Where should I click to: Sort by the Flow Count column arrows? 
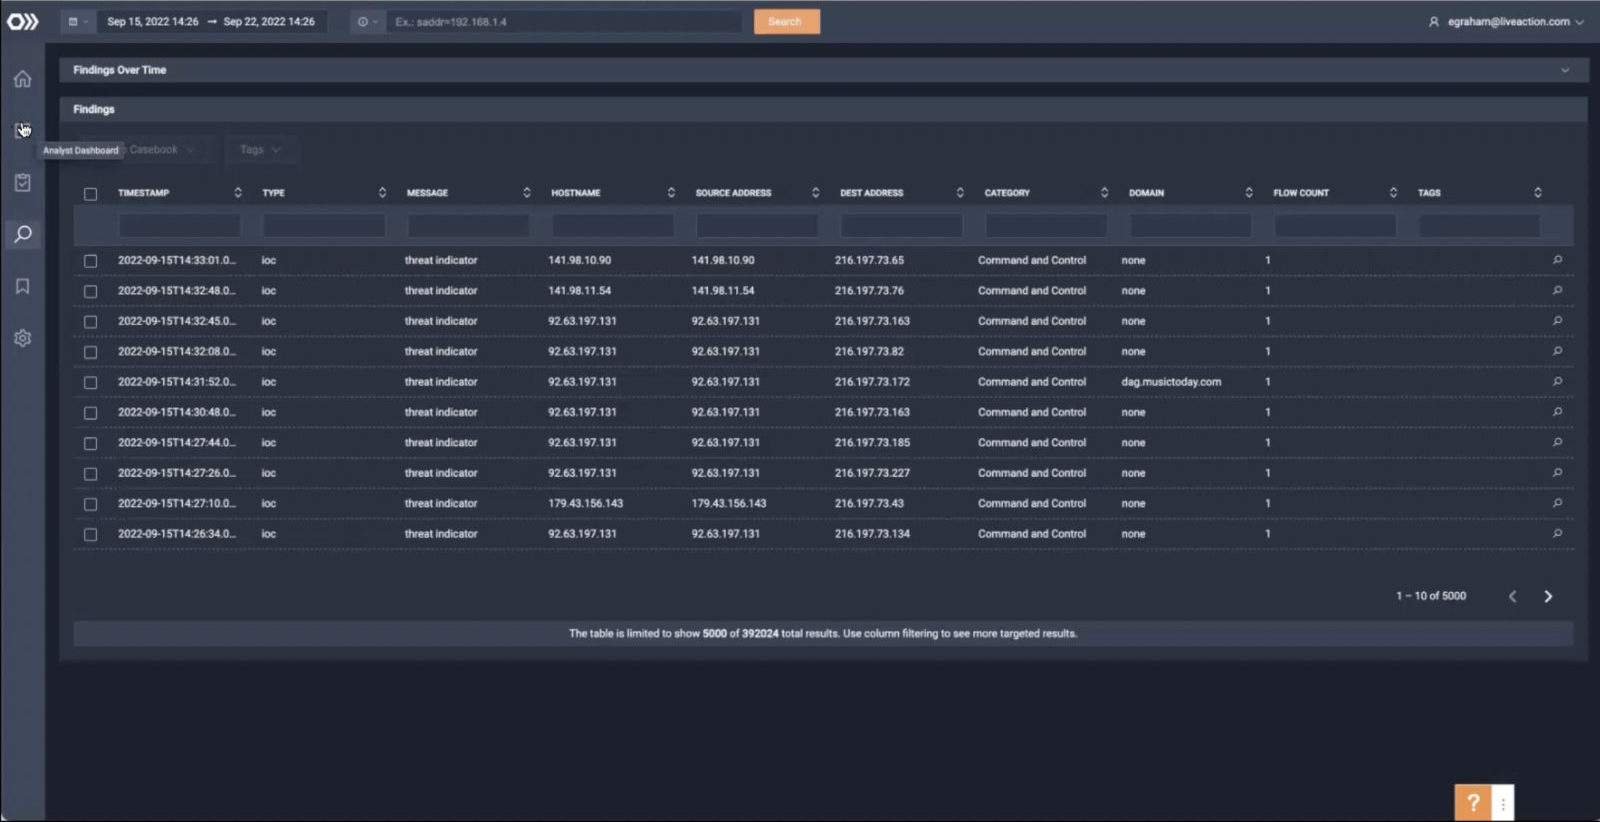(x=1393, y=192)
